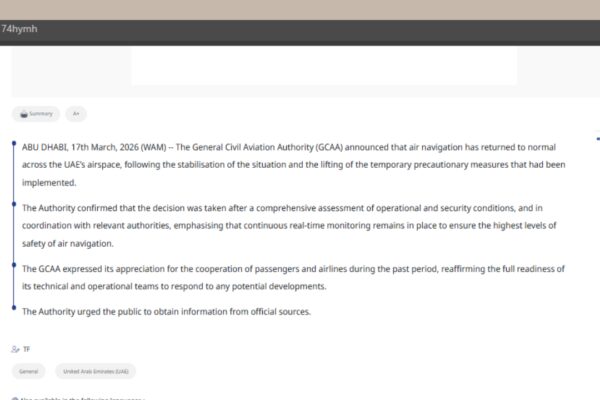
Task: Open the article Summary button
Action: [x=36, y=114]
